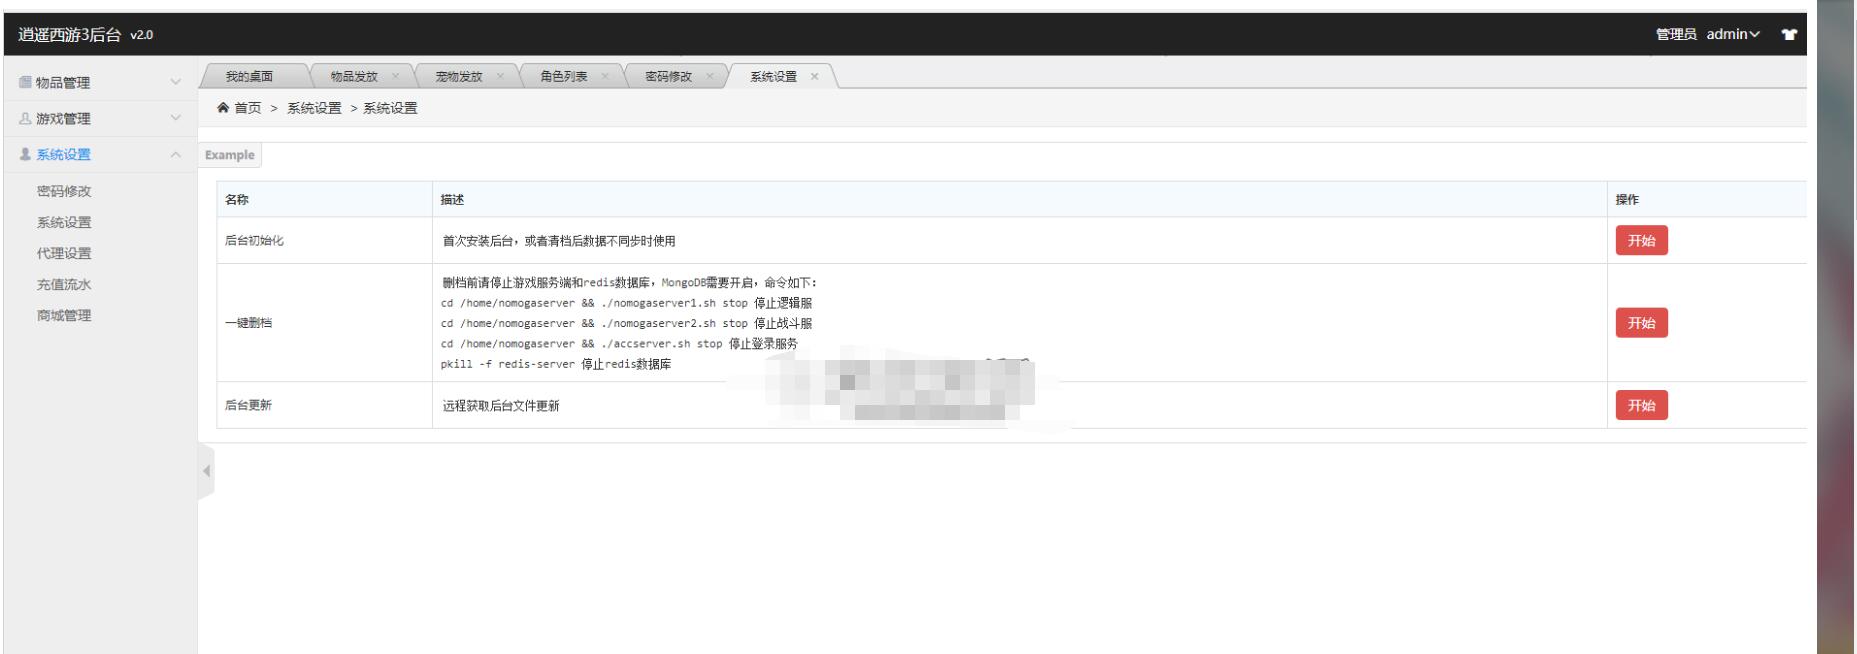
Task: Click the skin theme shirt icon
Action: [1788, 35]
